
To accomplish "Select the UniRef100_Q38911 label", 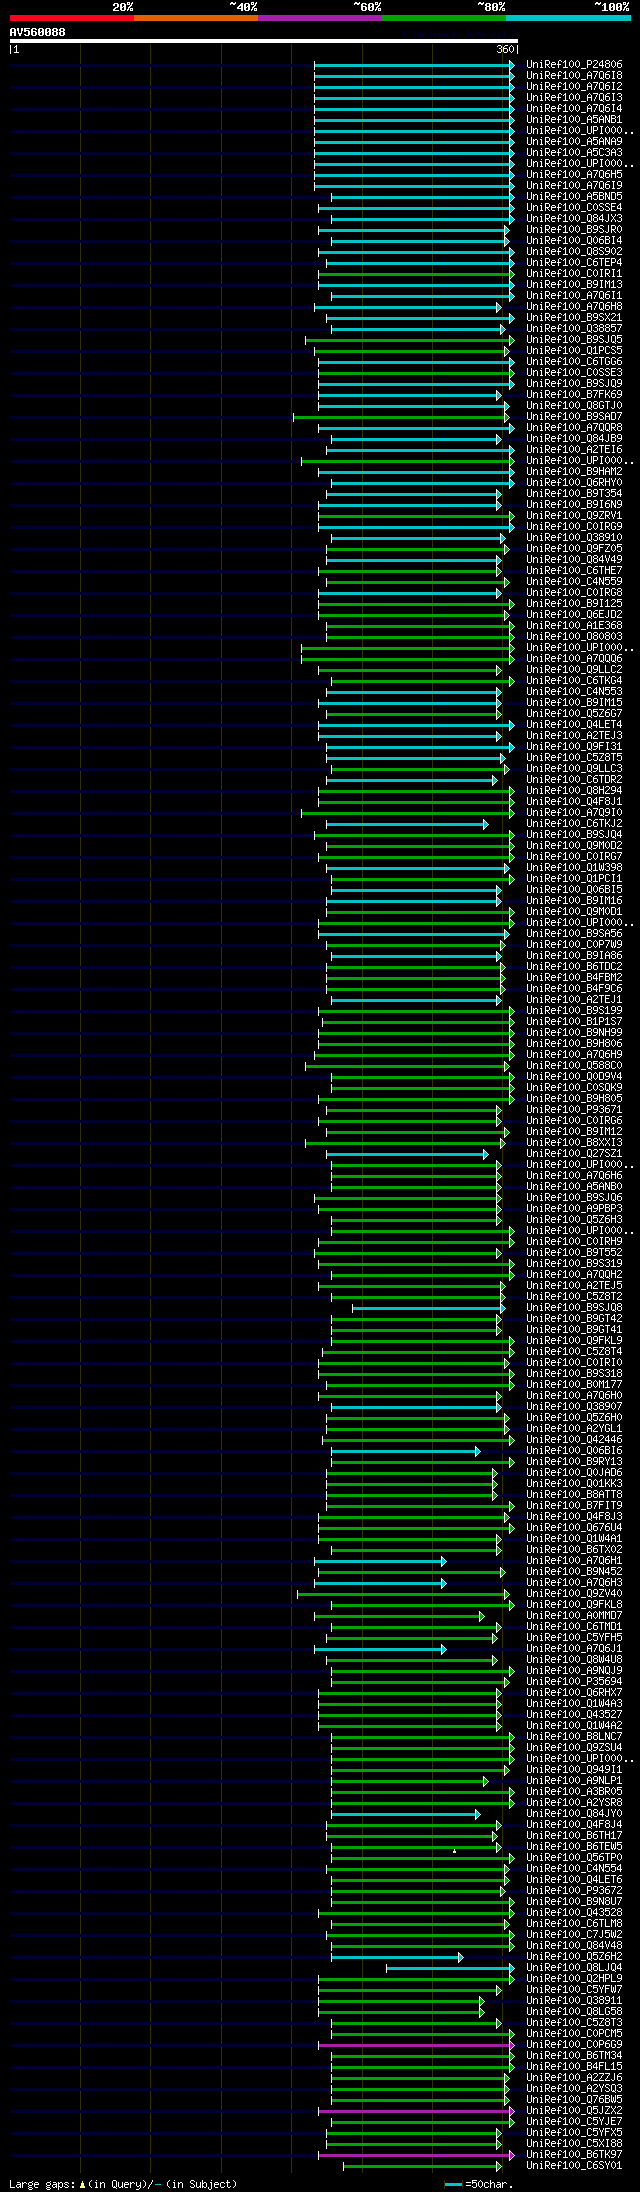I will (574, 2001).
